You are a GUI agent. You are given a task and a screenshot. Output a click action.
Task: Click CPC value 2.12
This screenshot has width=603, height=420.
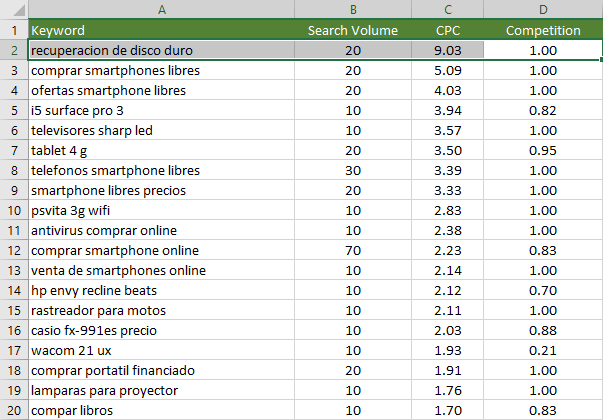point(448,290)
